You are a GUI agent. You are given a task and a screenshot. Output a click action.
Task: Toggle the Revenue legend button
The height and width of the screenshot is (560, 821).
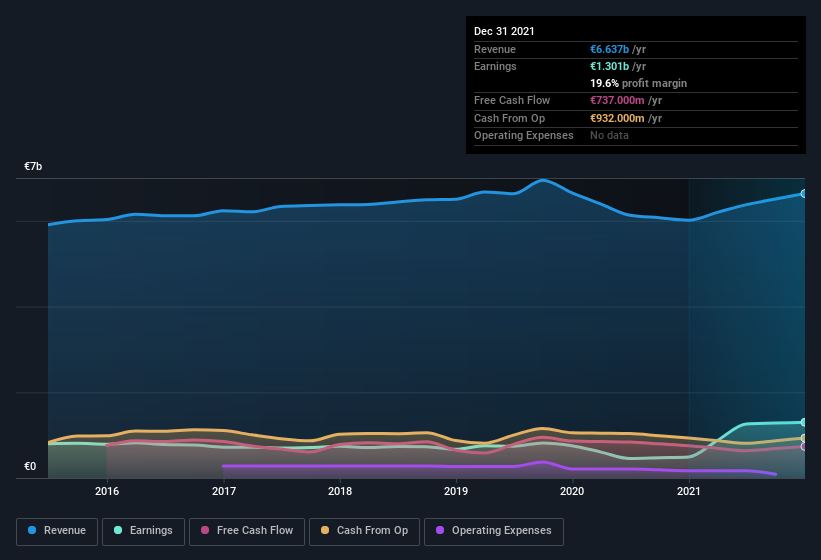point(57,531)
